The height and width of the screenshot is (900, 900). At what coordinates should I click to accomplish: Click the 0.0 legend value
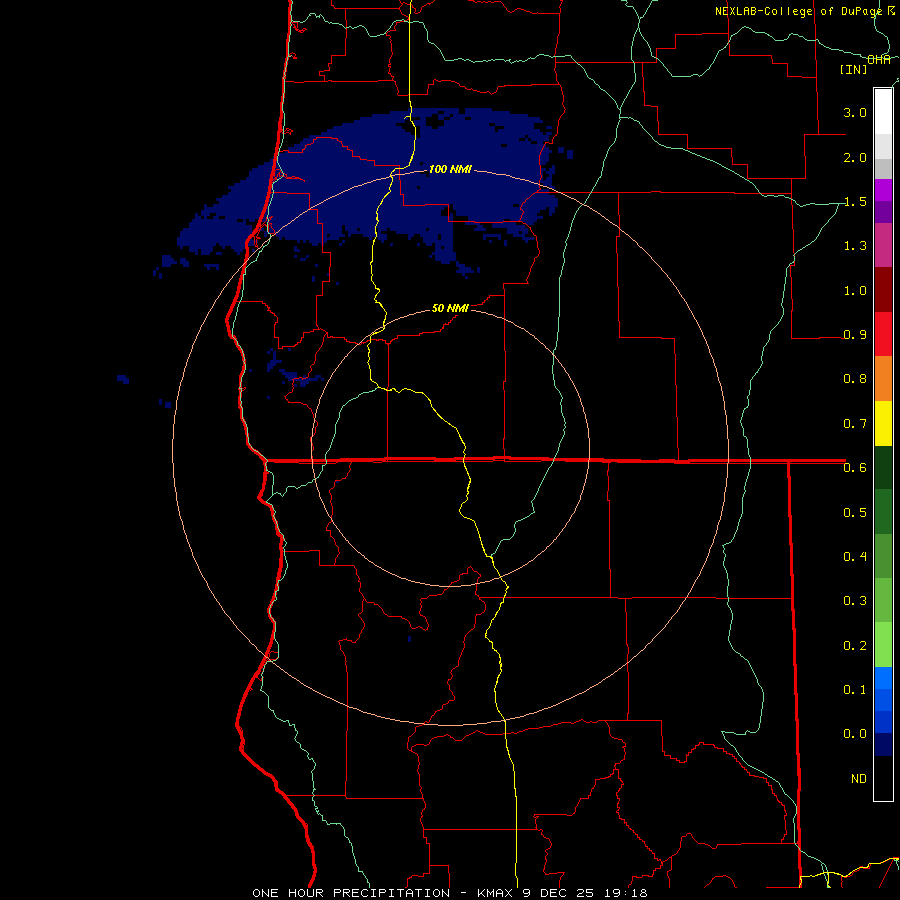pos(855,734)
